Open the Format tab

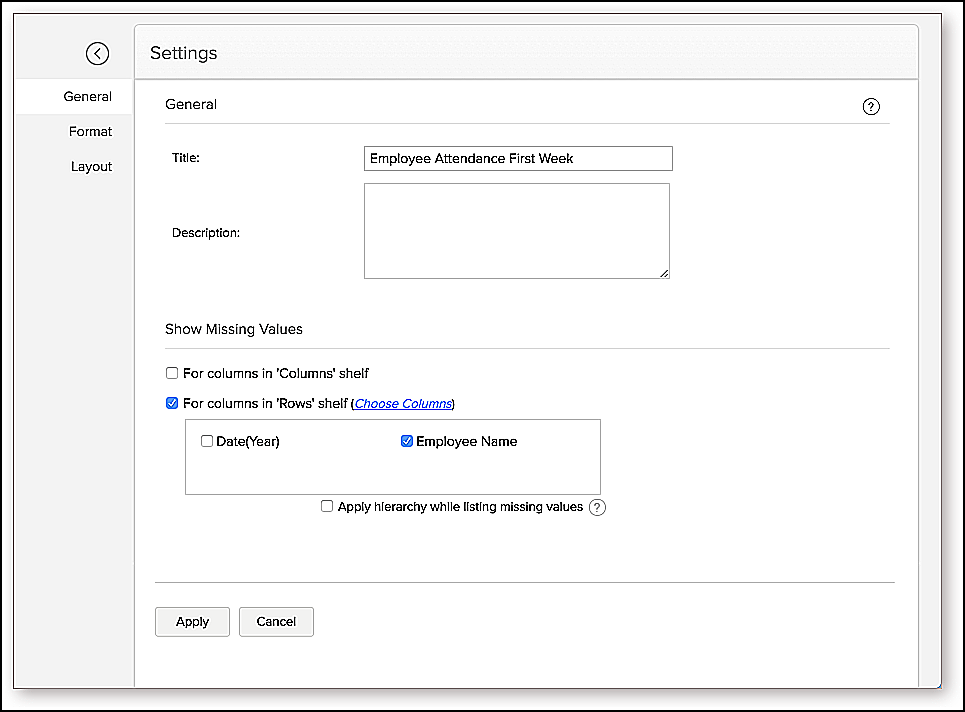point(90,132)
